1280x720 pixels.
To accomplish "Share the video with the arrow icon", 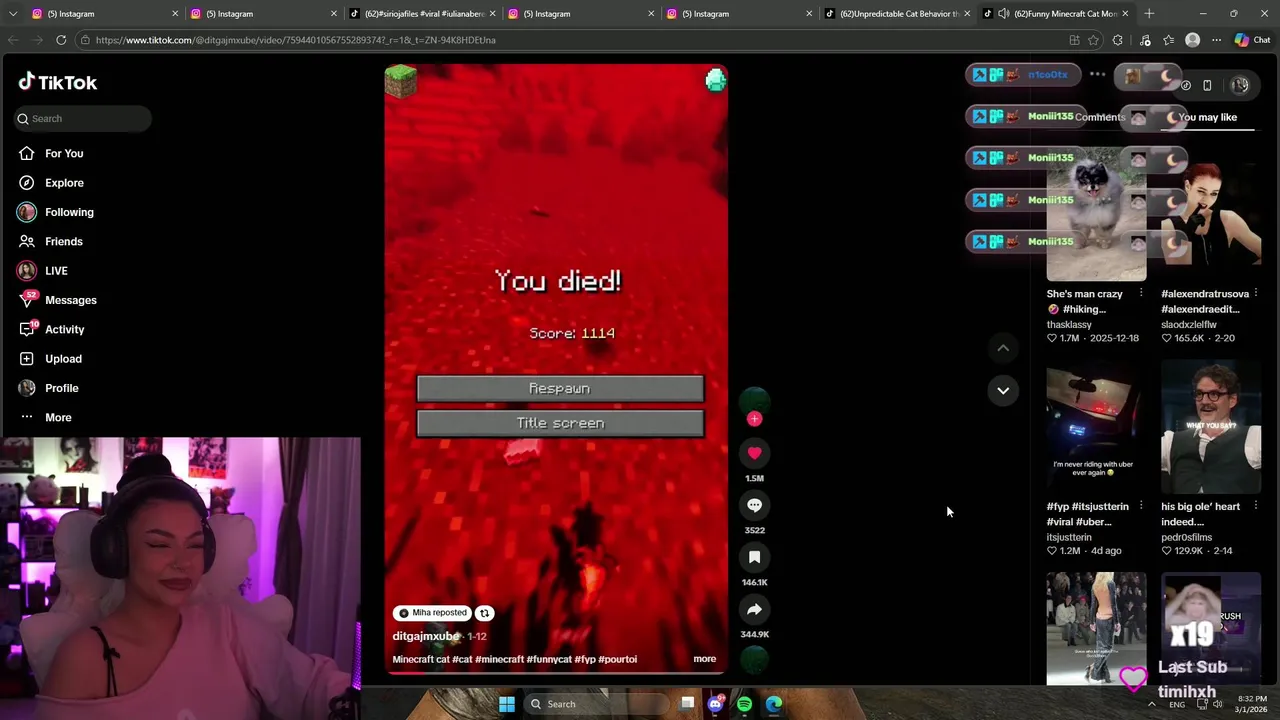I will click(x=754, y=609).
